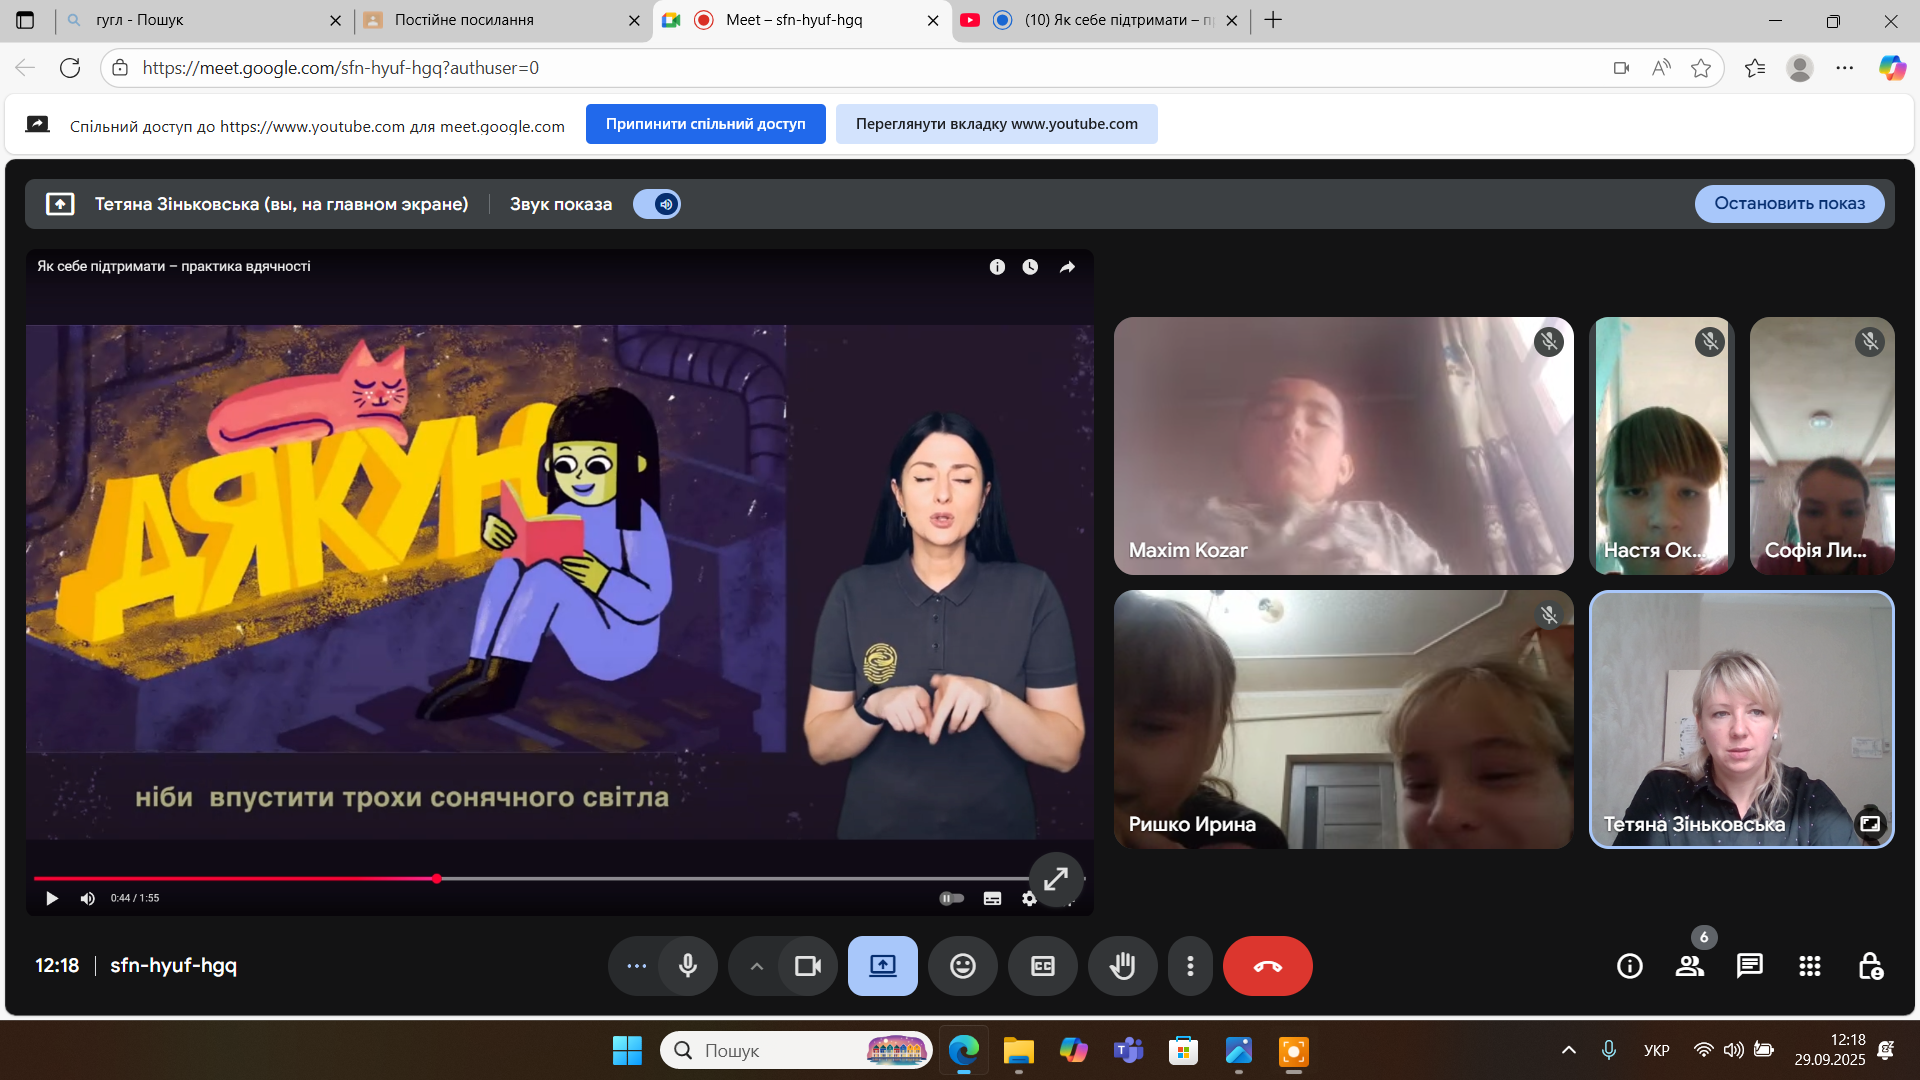The image size is (1920, 1080).
Task: Open more options three-dot menu
Action: pyautogui.click(x=1189, y=966)
